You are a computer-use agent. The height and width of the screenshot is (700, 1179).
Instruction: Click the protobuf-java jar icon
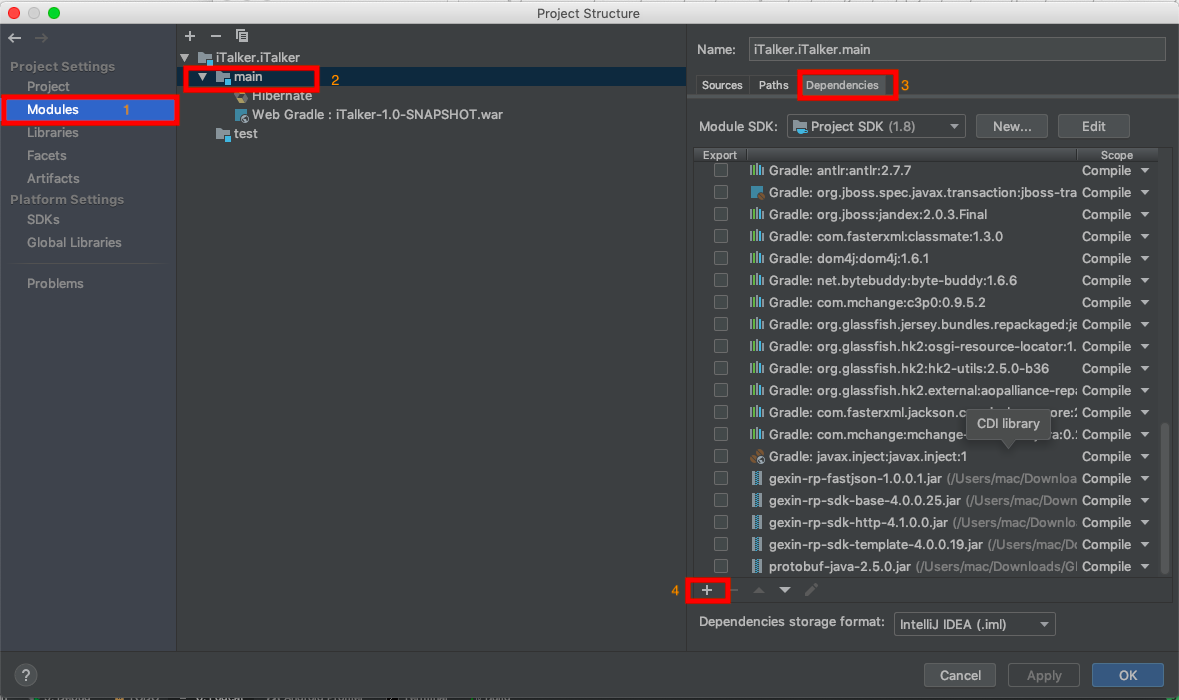click(x=757, y=566)
